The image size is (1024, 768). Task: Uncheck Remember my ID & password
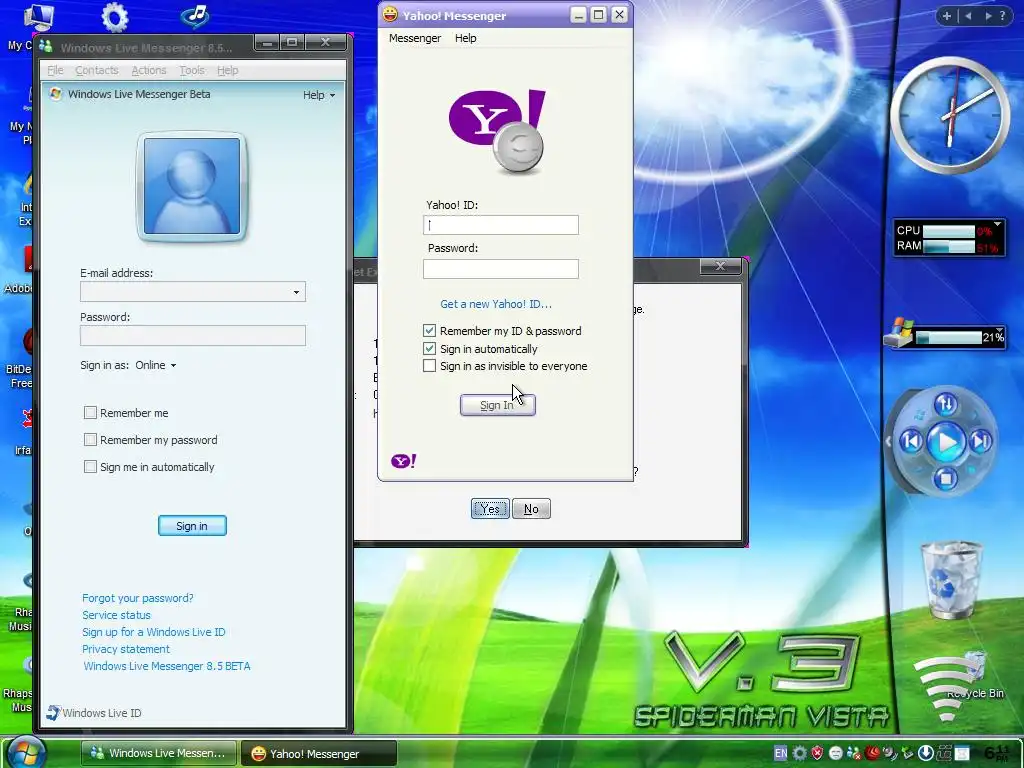429,331
